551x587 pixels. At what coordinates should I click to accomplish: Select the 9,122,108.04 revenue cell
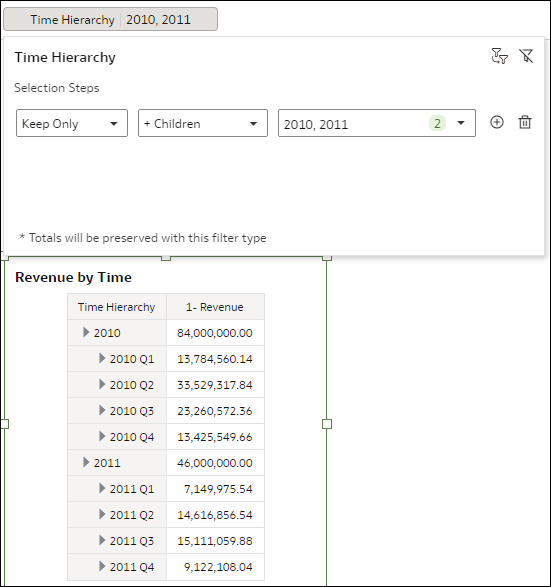(215, 567)
